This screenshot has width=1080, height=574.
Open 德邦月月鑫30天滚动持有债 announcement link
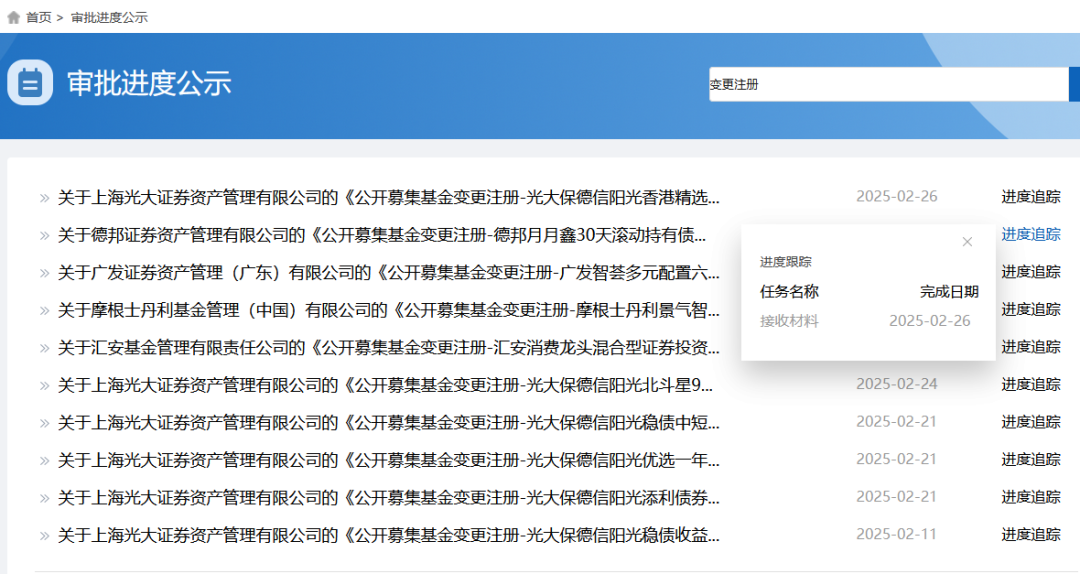click(x=382, y=235)
